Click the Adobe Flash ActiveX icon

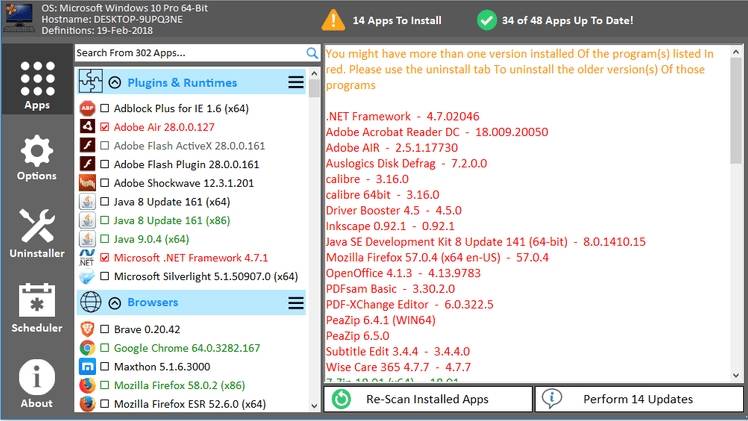(x=87, y=145)
